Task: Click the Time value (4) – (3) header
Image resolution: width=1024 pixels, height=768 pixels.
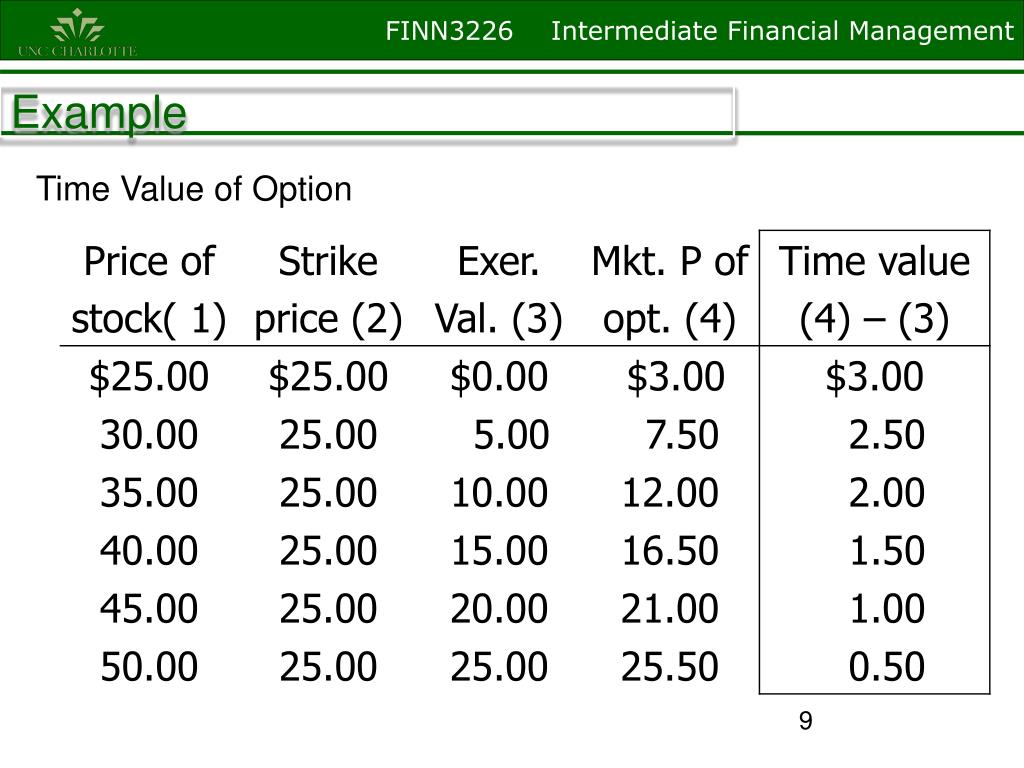Action: coord(874,290)
